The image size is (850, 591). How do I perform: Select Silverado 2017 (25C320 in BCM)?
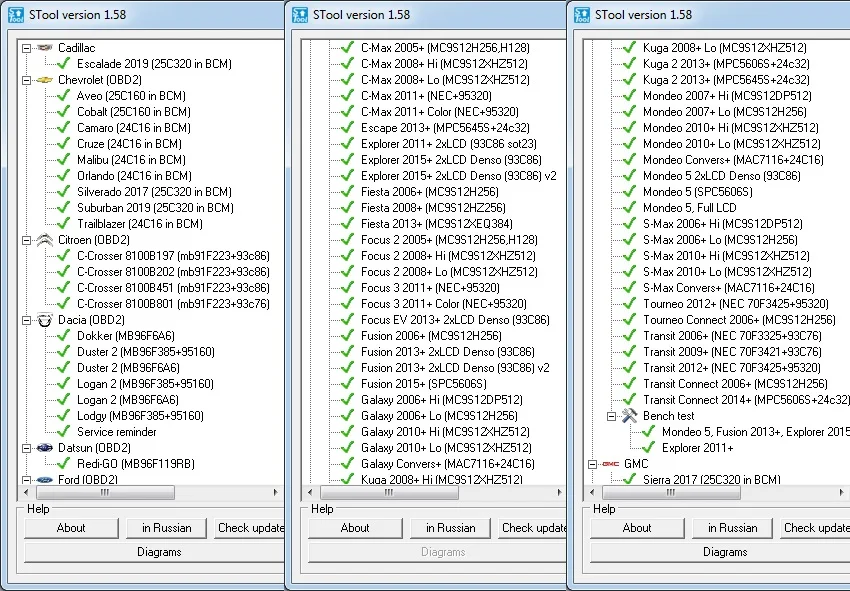[154, 192]
